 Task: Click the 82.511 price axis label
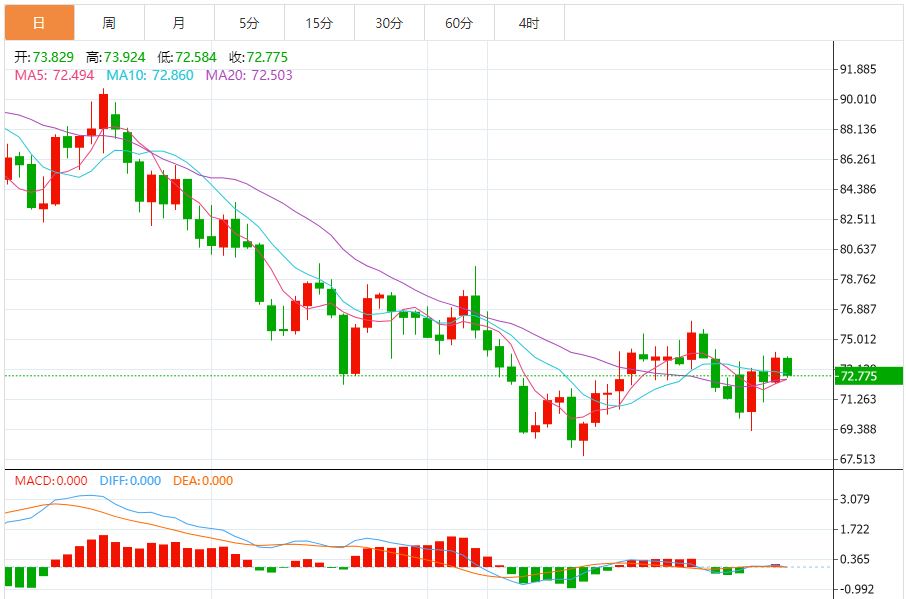click(858, 219)
